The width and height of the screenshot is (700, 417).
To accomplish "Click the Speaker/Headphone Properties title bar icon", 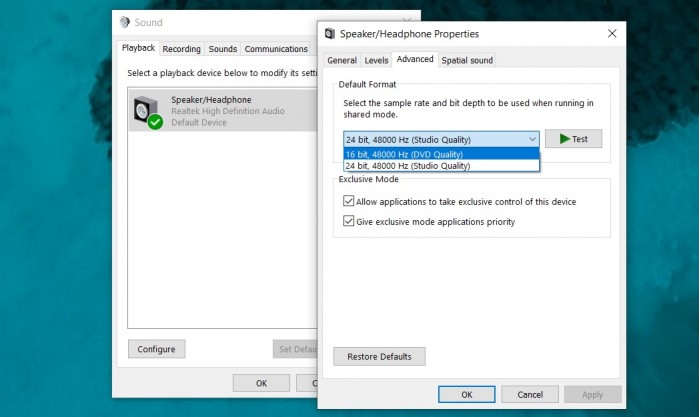I will coord(330,33).
